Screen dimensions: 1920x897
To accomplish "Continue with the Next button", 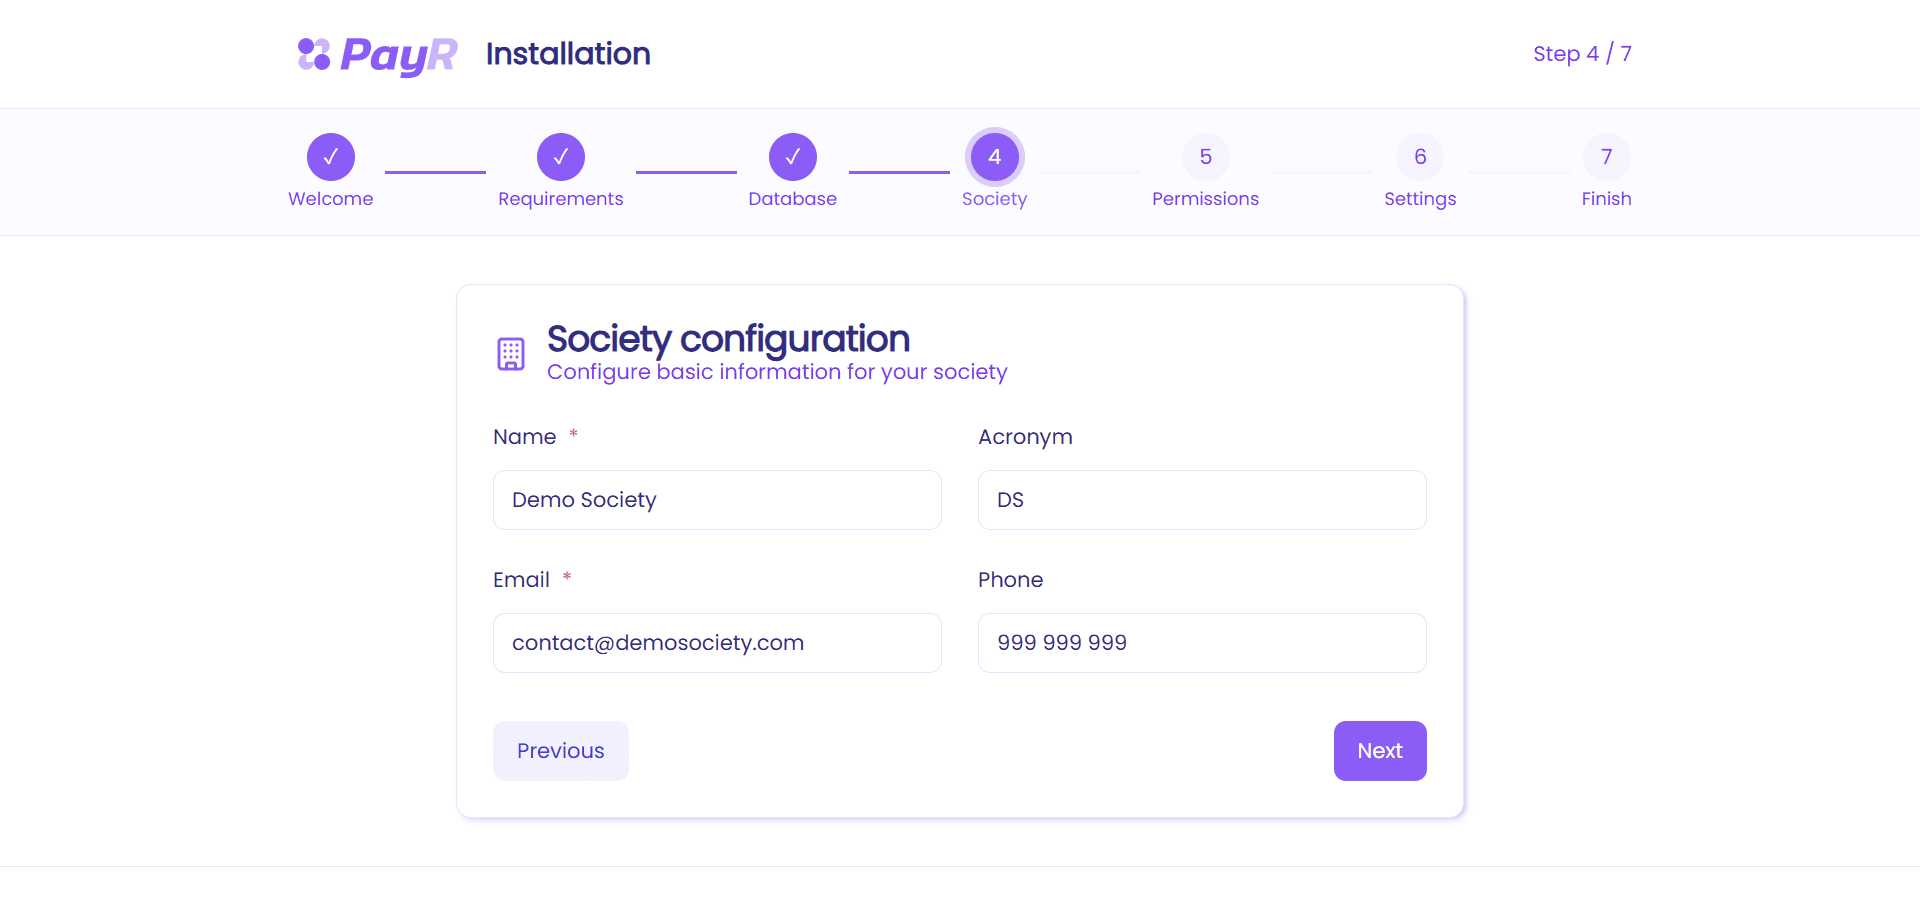I will (x=1380, y=751).
